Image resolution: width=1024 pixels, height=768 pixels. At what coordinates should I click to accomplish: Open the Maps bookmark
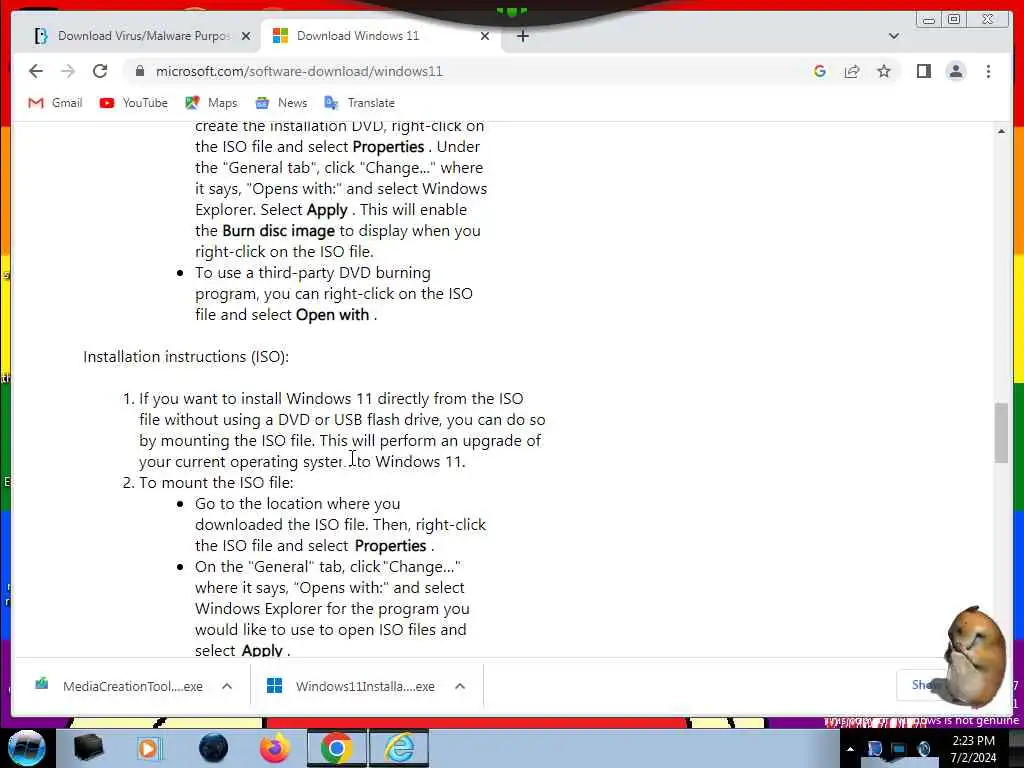[211, 103]
